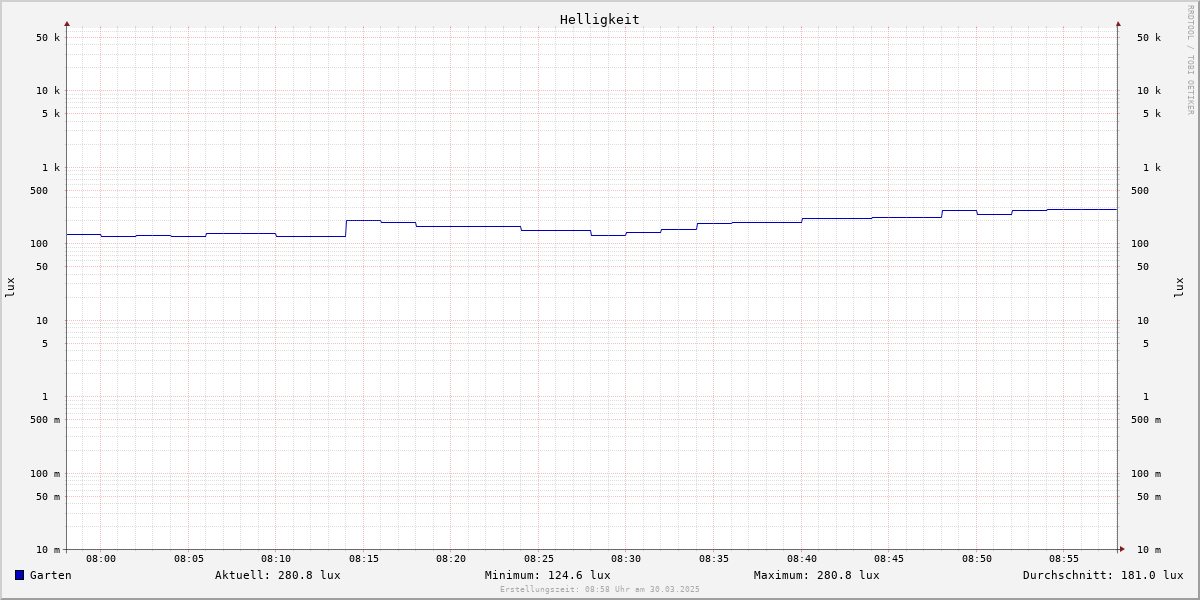
Task: Click the Erstellungszeit 08:58 Uhr footer text
Action: point(600,589)
